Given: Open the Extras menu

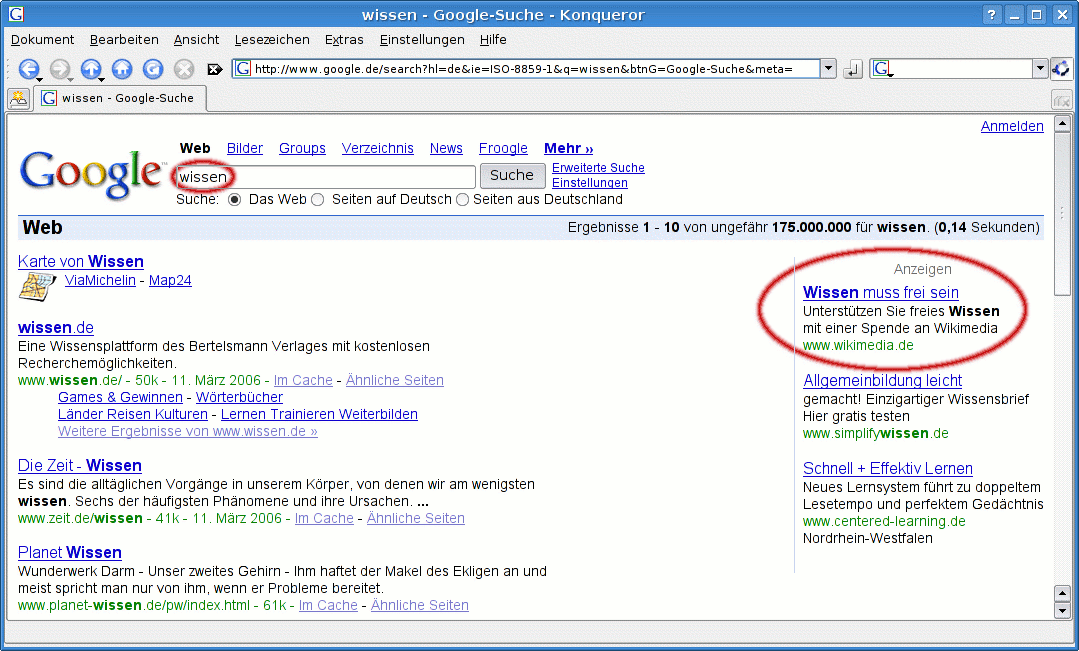Looking at the screenshot, I should pyautogui.click(x=344, y=40).
